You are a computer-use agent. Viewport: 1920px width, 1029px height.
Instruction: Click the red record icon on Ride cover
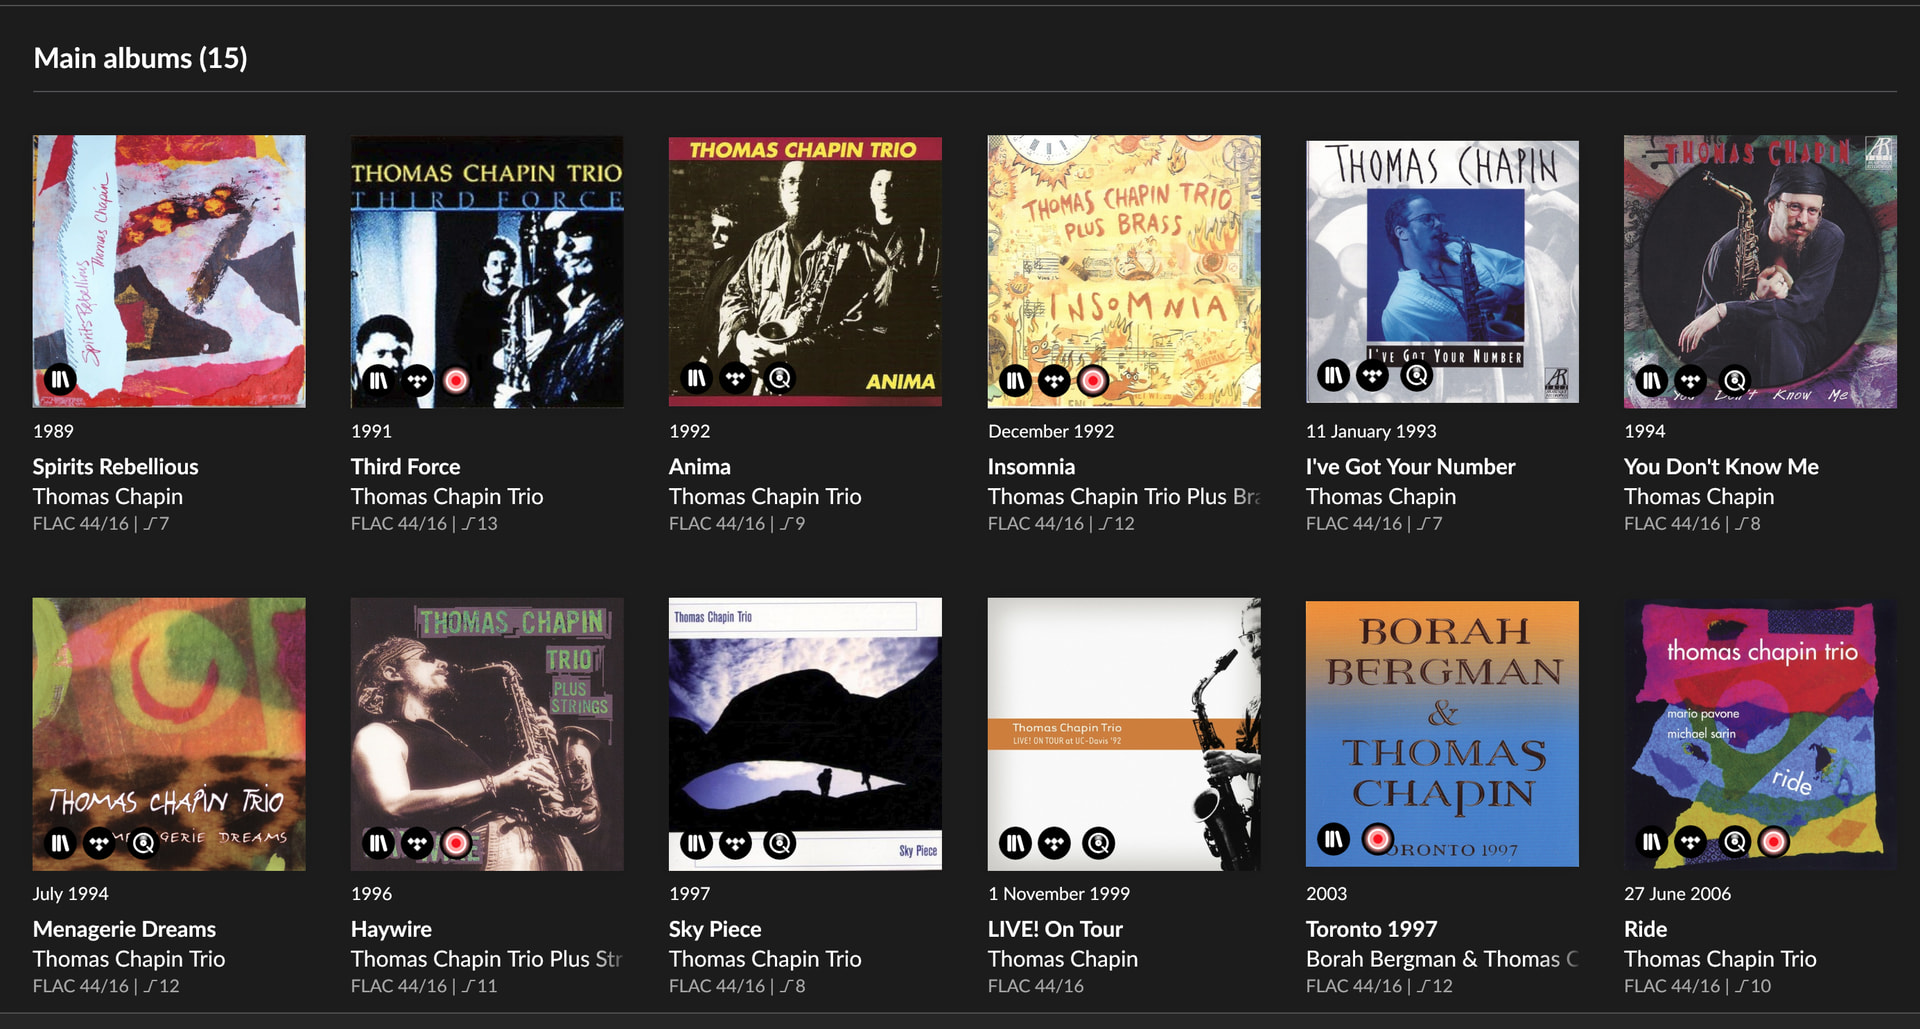click(1774, 842)
